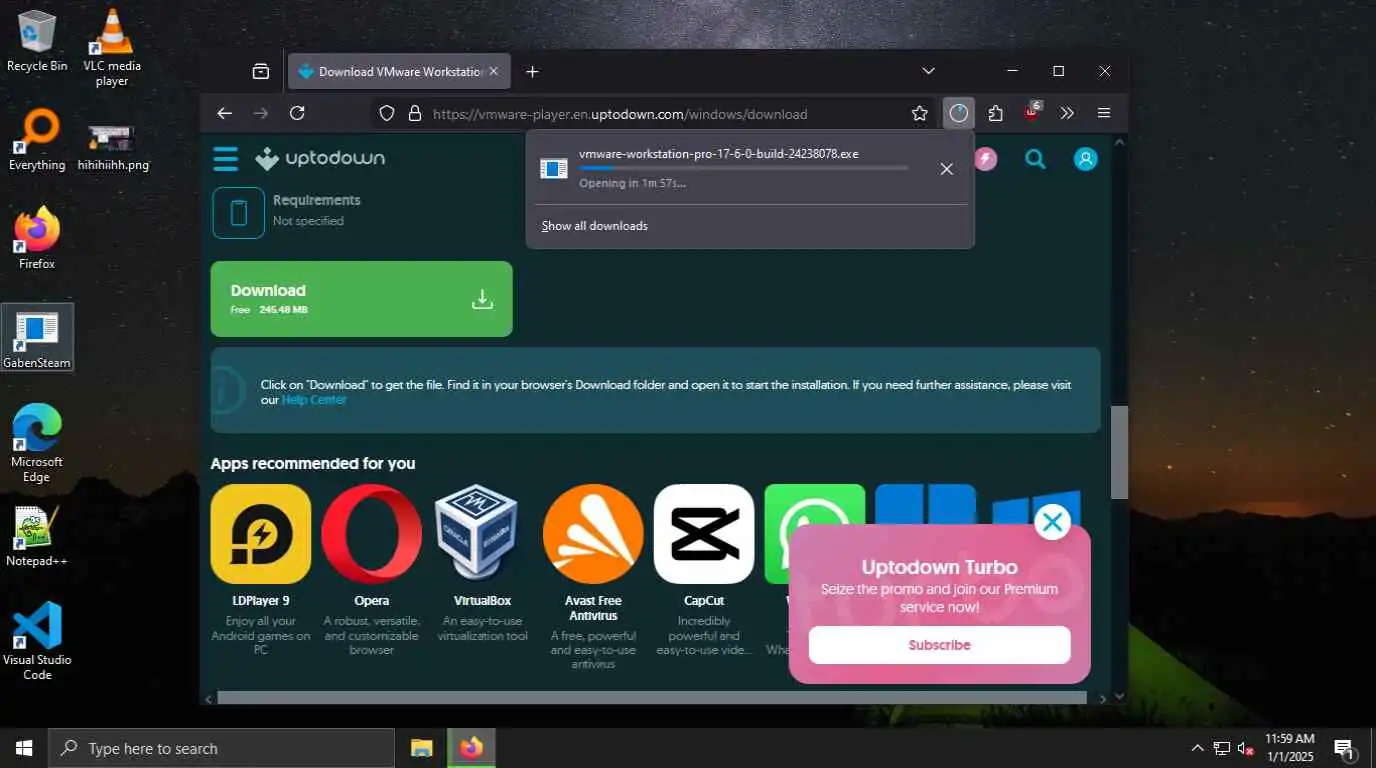This screenshot has width=1376, height=768.
Task: Open the LDPlayer 9 app thumbnail
Action: pos(261,534)
